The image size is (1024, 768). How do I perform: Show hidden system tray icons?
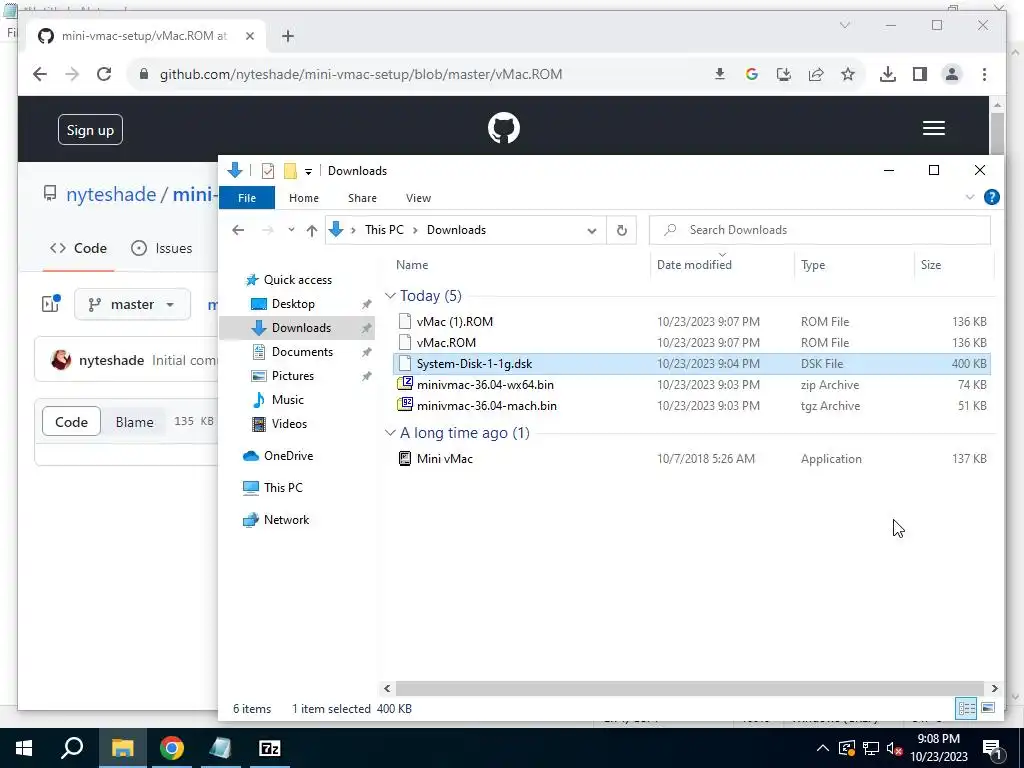(823, 748)
